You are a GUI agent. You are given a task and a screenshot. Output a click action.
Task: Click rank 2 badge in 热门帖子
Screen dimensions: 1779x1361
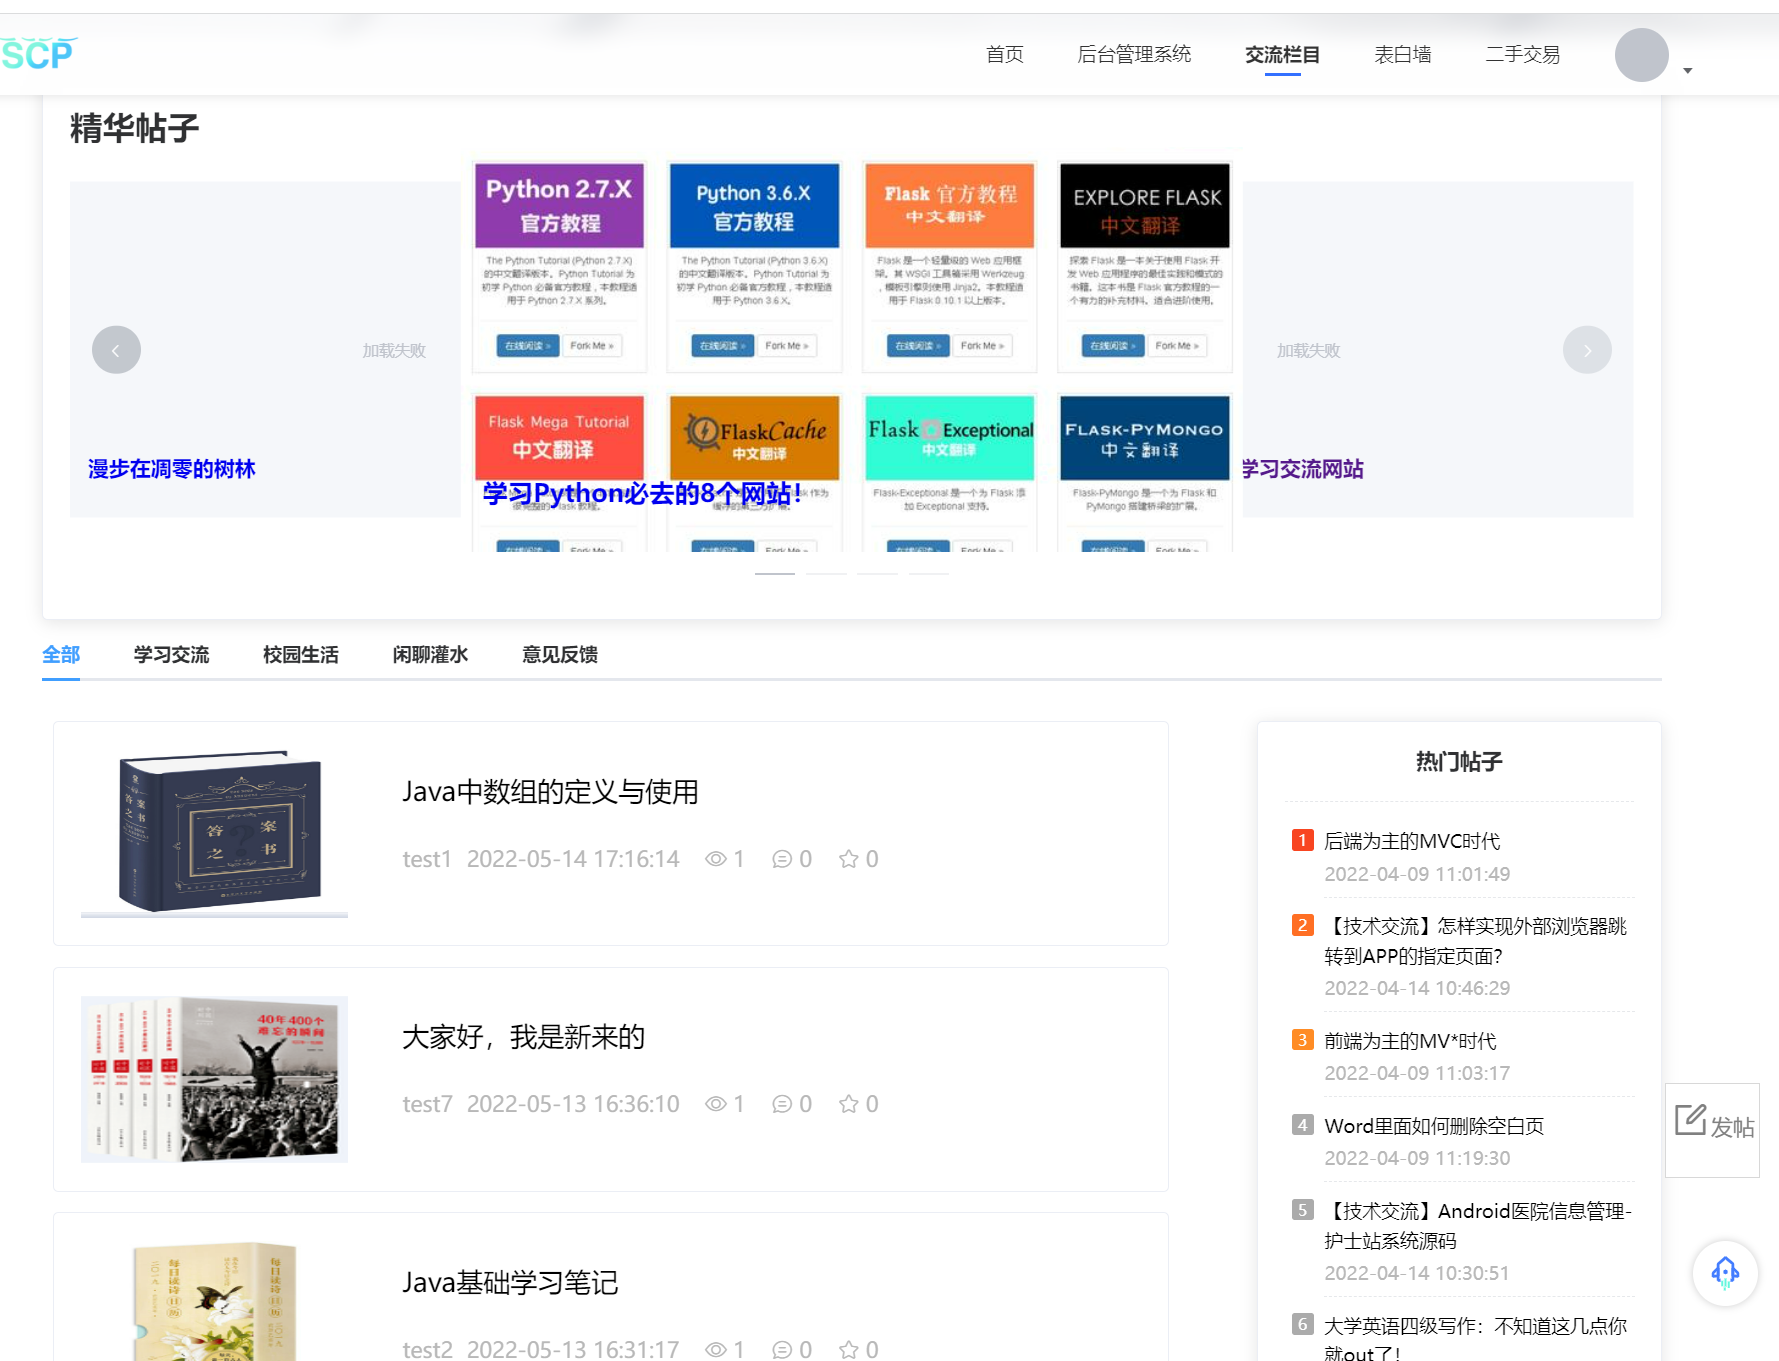click(x=1302, y=925)
